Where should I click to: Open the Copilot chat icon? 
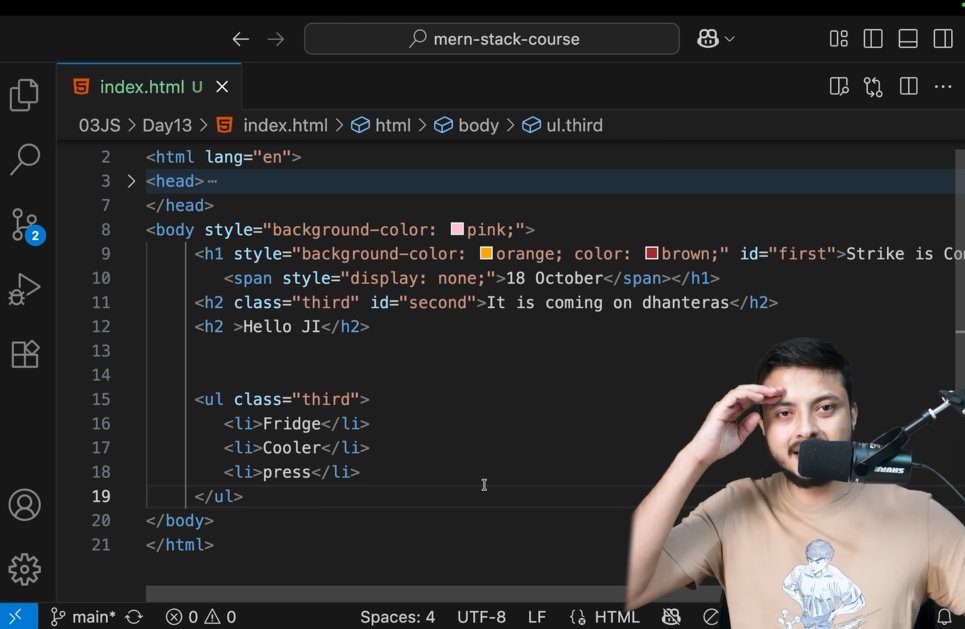click(708, 39)
